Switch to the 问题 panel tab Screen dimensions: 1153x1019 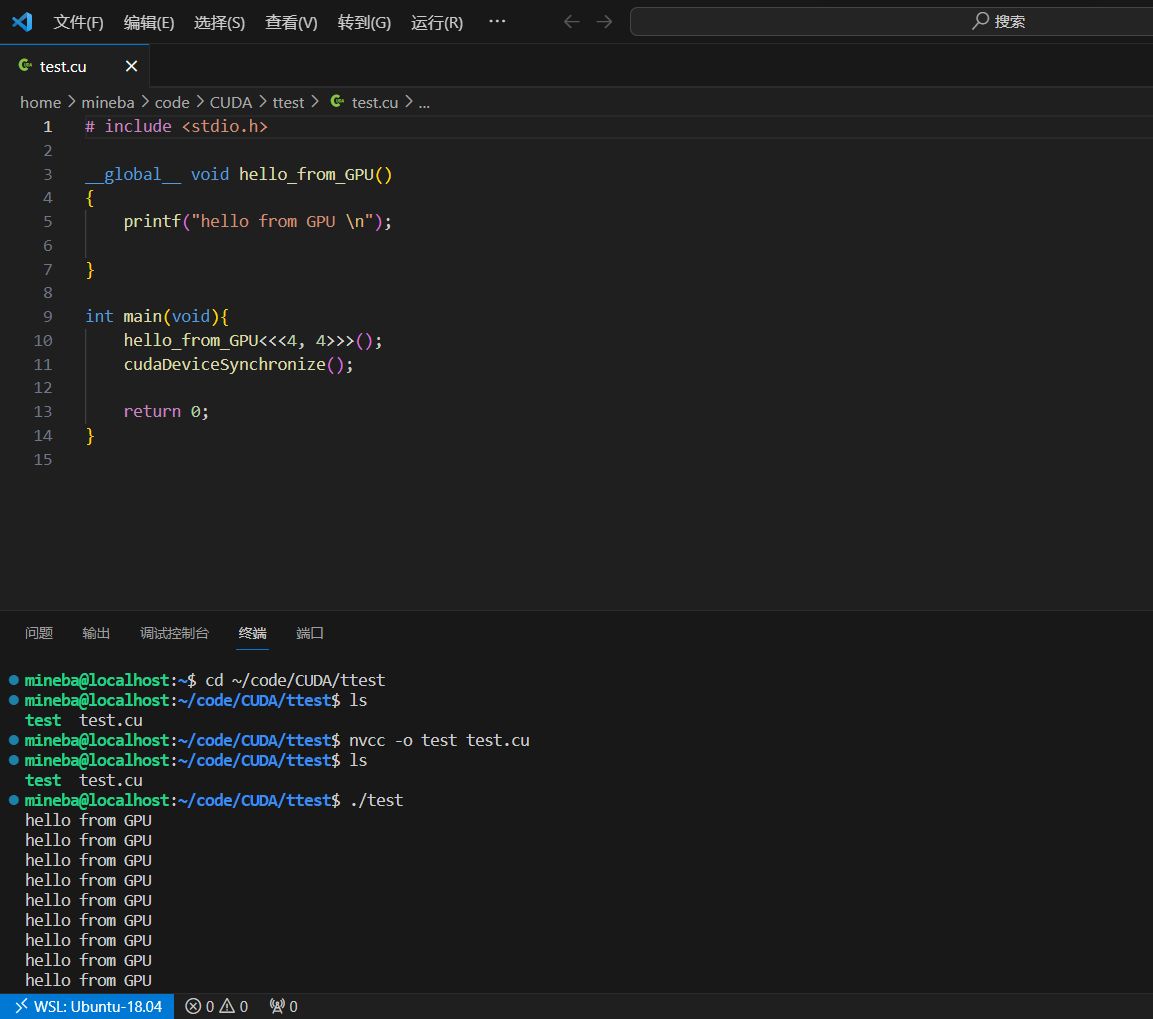39,633
